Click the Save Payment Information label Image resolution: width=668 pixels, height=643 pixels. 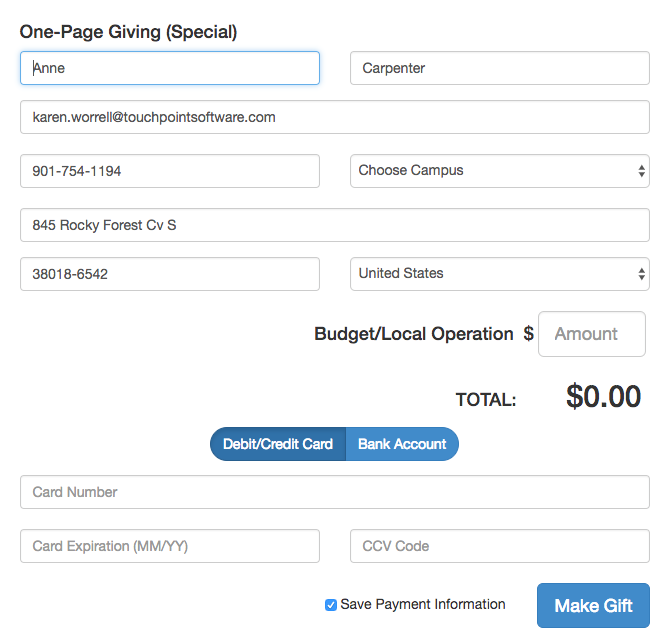(x=423, y=604)
